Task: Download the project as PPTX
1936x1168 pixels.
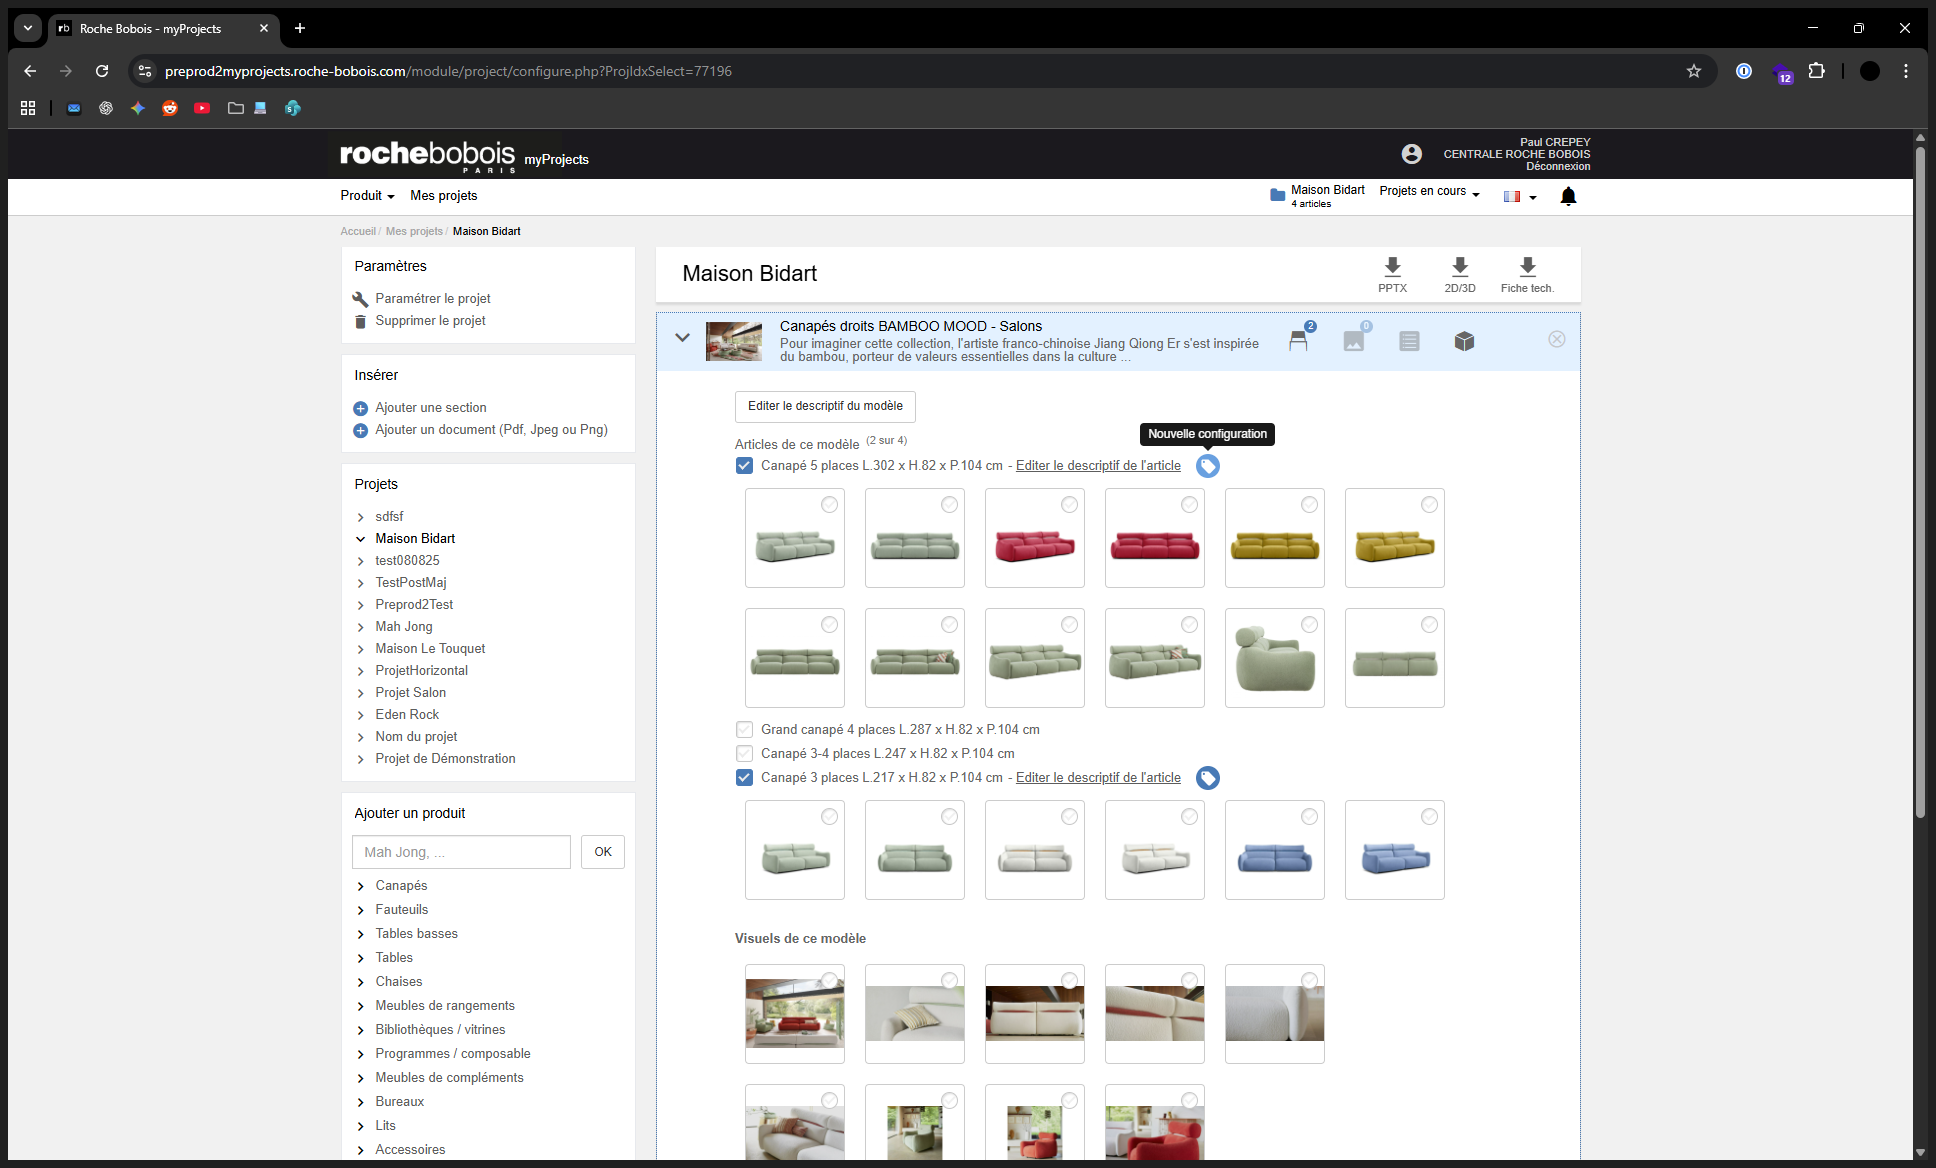Action: coord(1392,273)
